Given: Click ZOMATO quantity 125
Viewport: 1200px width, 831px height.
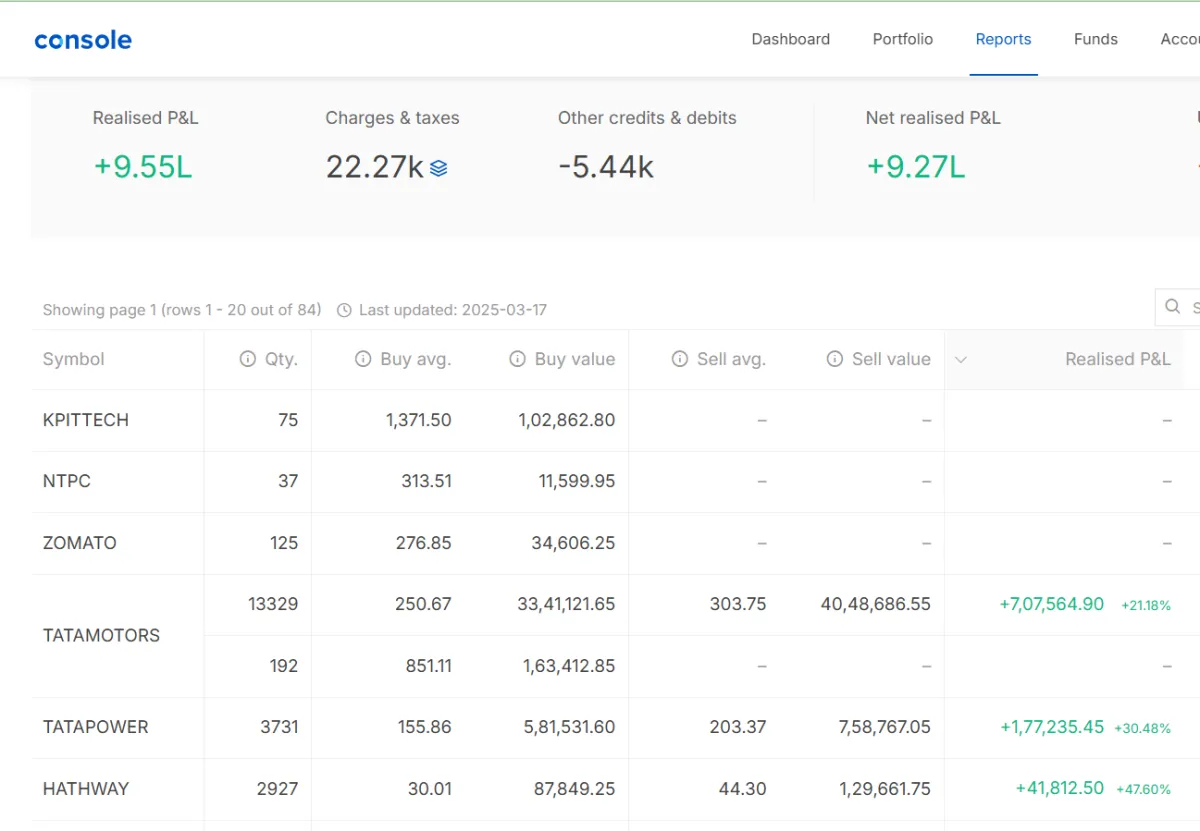Looking at the screenshot, I should [284, 543].
